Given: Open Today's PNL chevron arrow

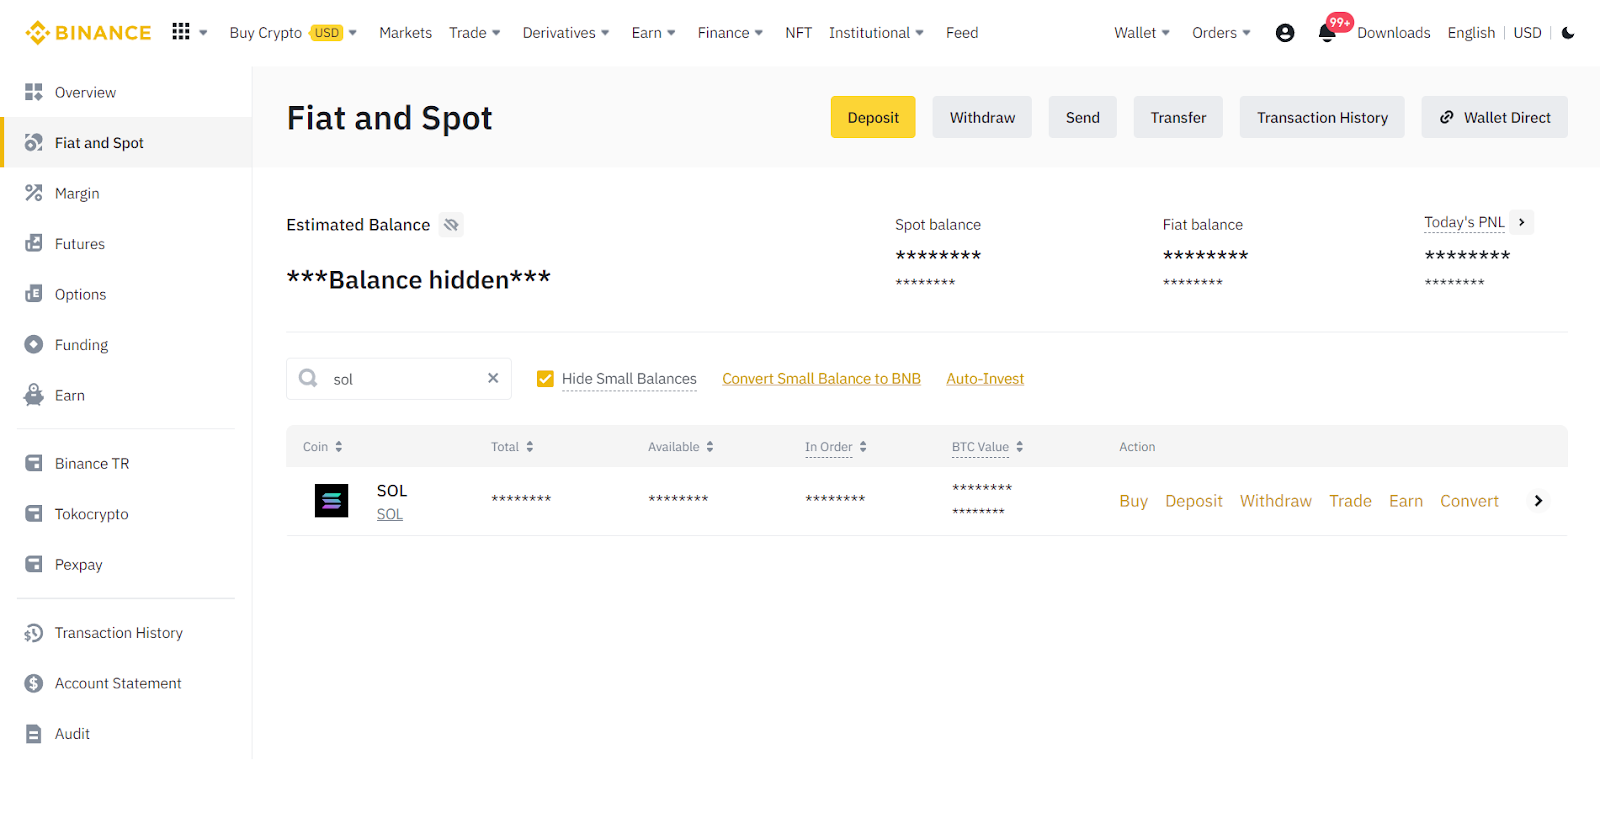Looking at the screenshot, I should click(x=1522, y=222).
